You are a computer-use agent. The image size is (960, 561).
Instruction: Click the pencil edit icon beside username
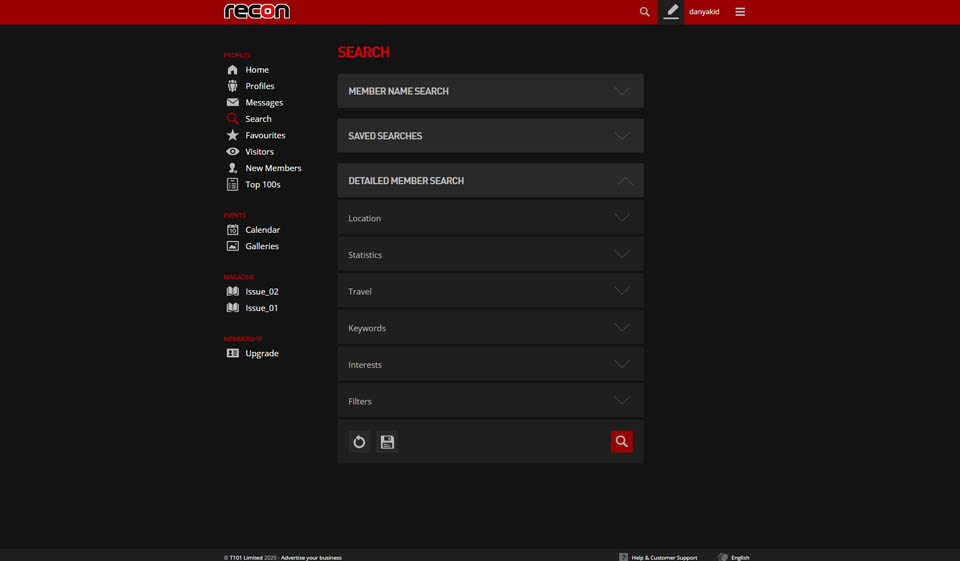pos(671,12)
